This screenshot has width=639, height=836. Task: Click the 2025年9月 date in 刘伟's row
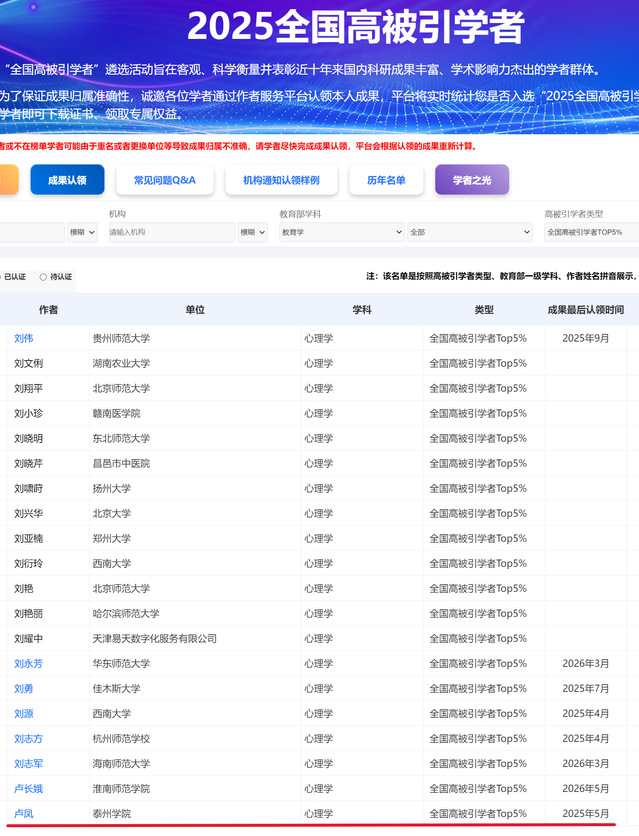click(x=586, y=338)
